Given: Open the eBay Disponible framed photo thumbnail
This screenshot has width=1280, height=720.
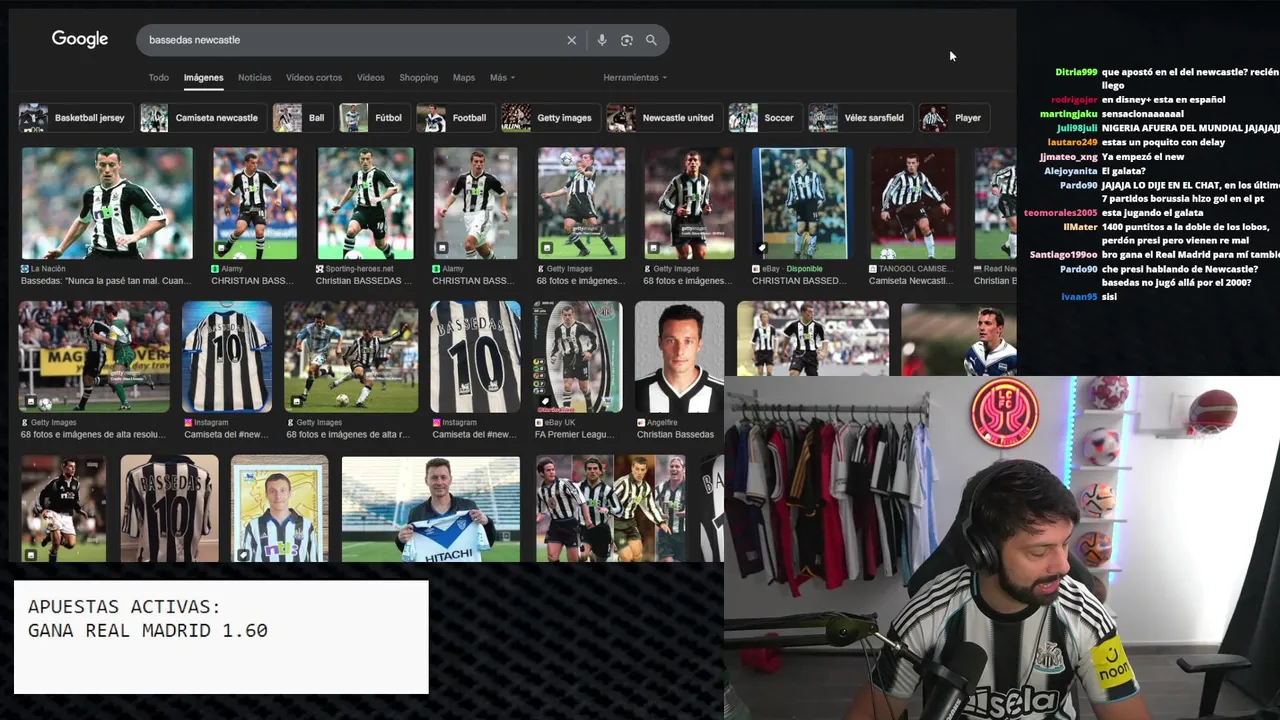Looking at the screenshot, I should pyautogui.click(x=800, y=203).
